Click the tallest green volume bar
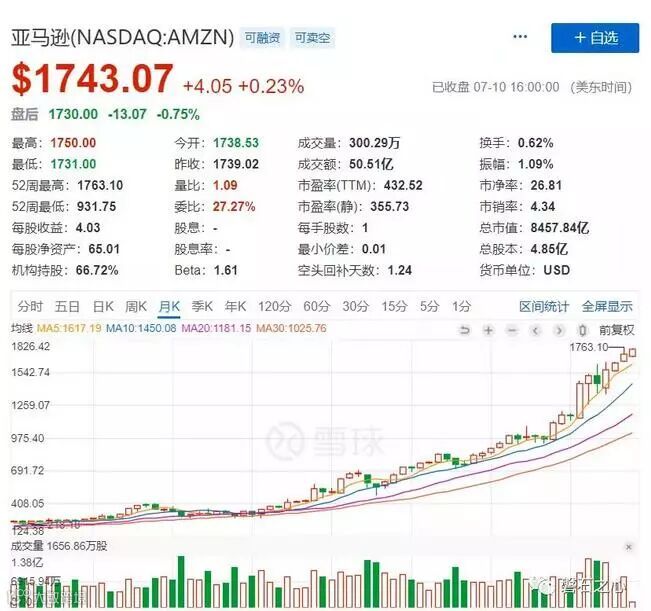This screenshot has height=611, width=651. [x=181, y=581]
